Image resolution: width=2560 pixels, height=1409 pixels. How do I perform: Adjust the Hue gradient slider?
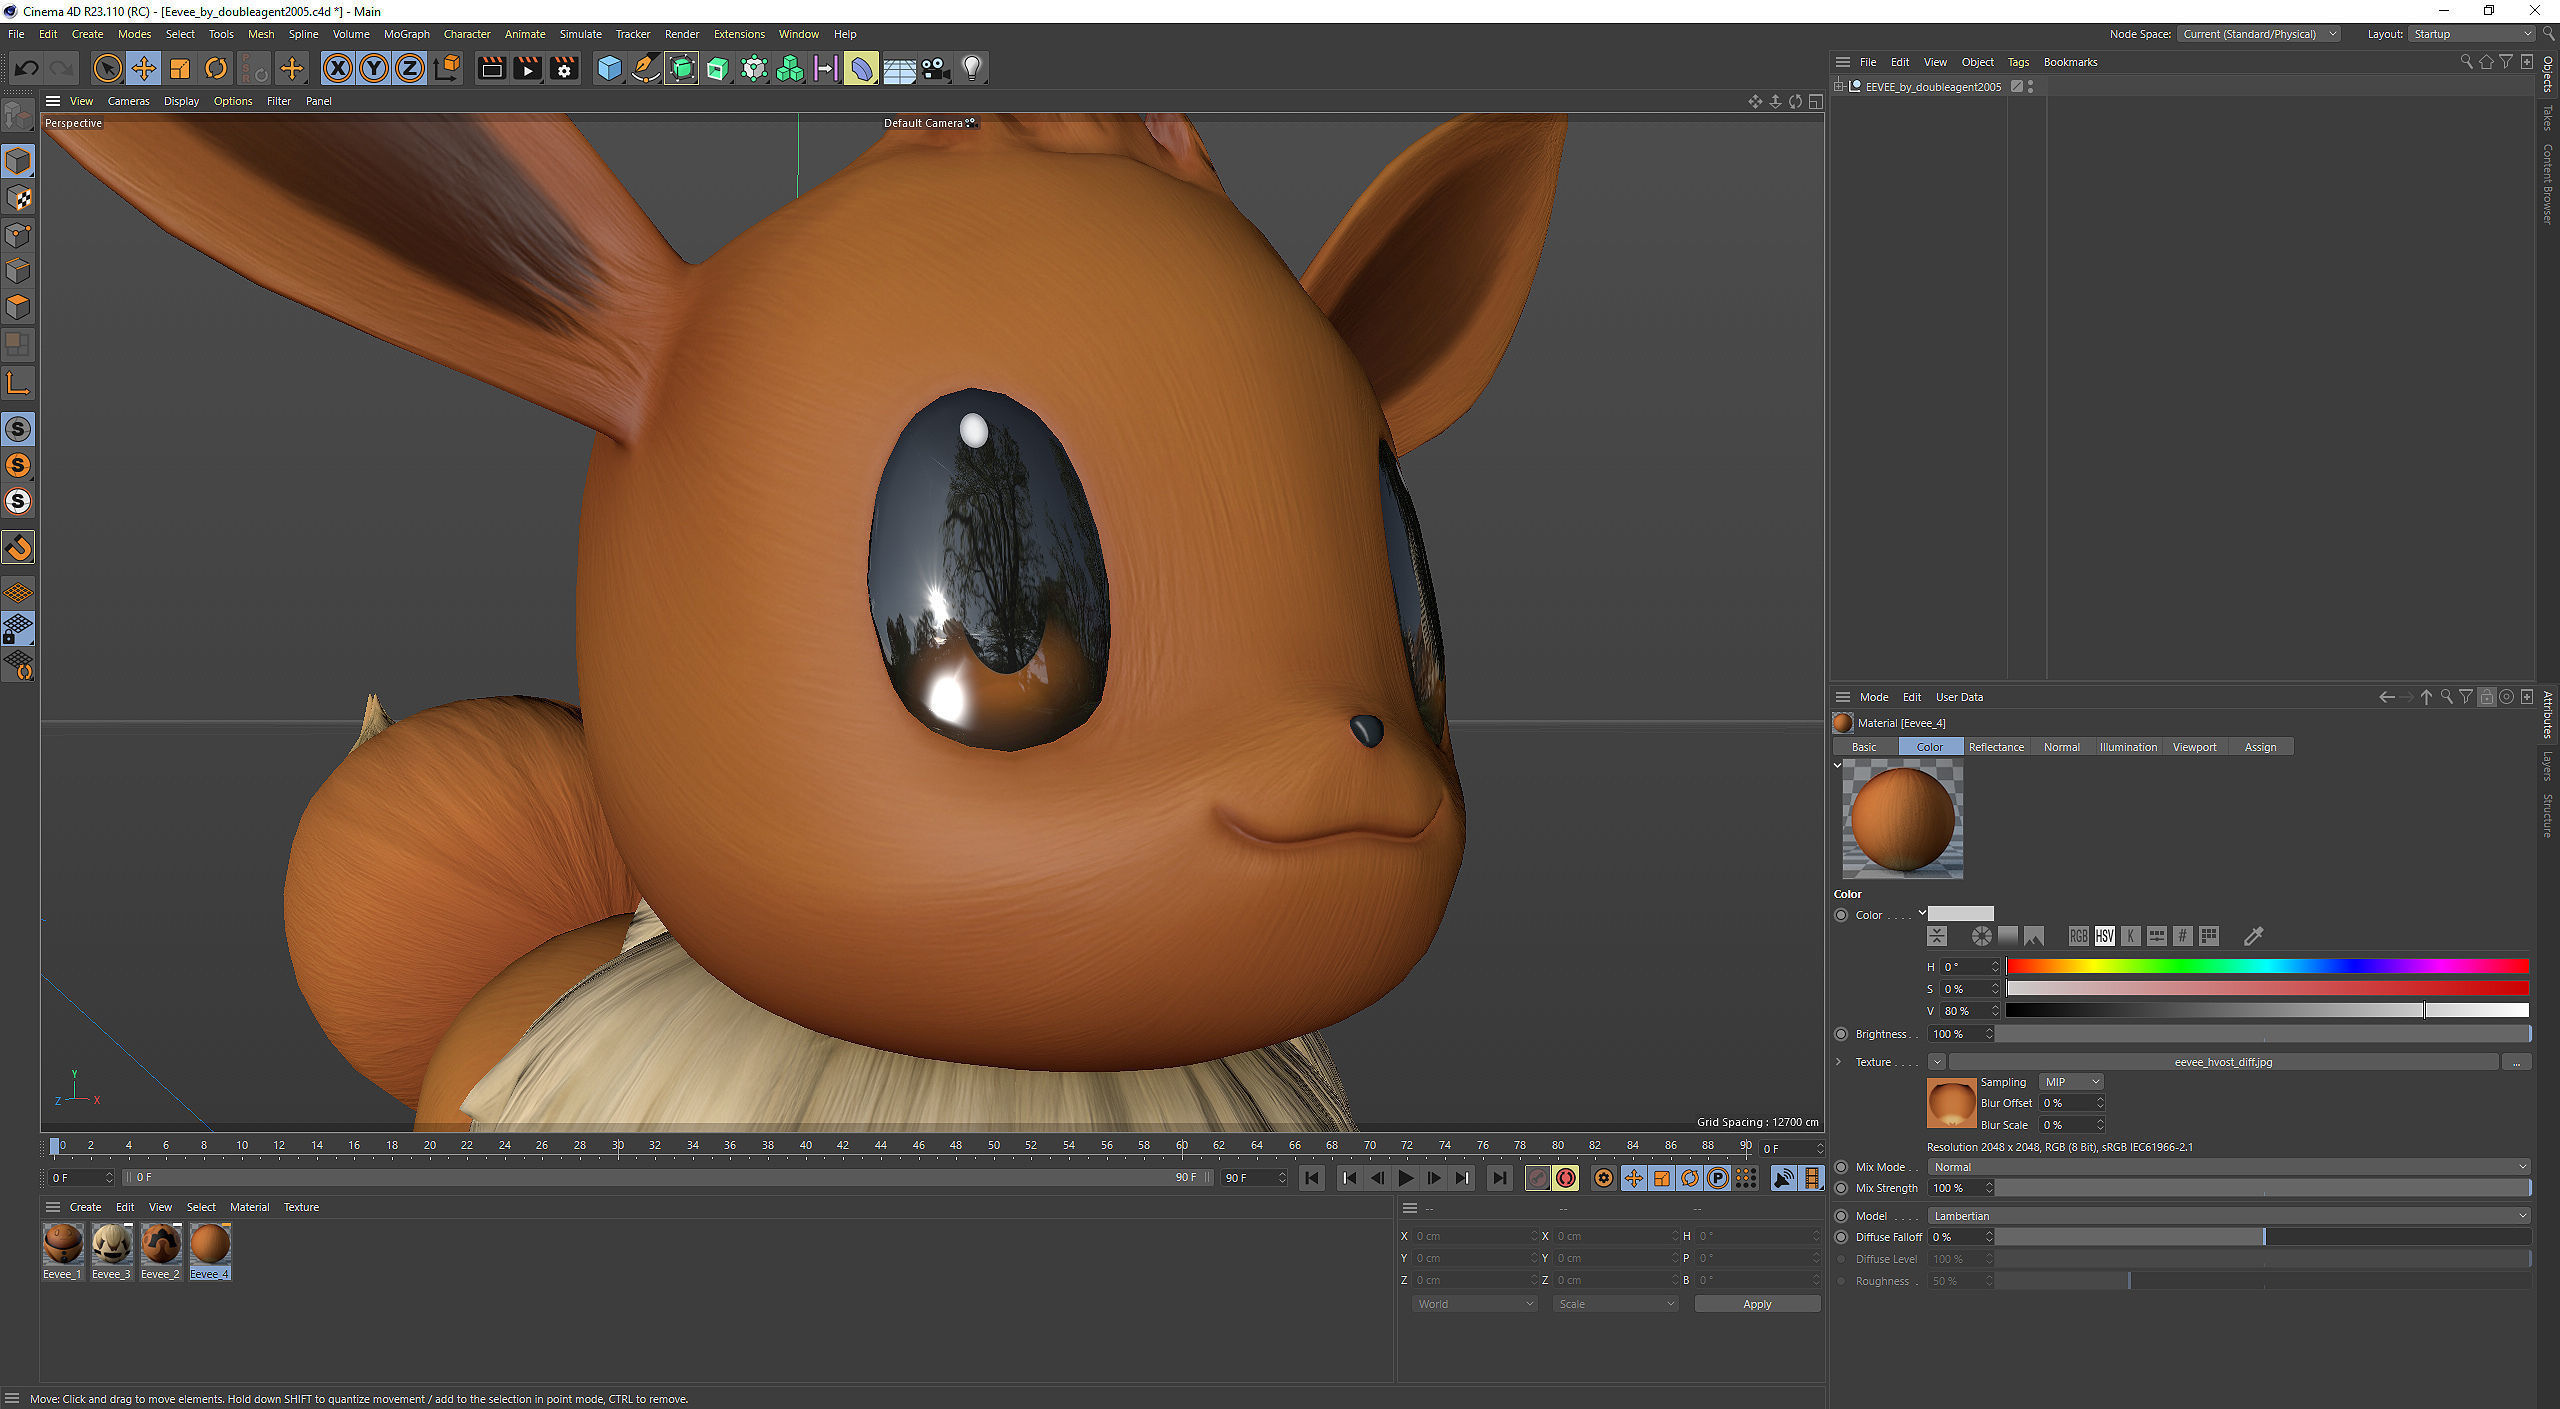pyautogui.click(x=2267, y=966)
